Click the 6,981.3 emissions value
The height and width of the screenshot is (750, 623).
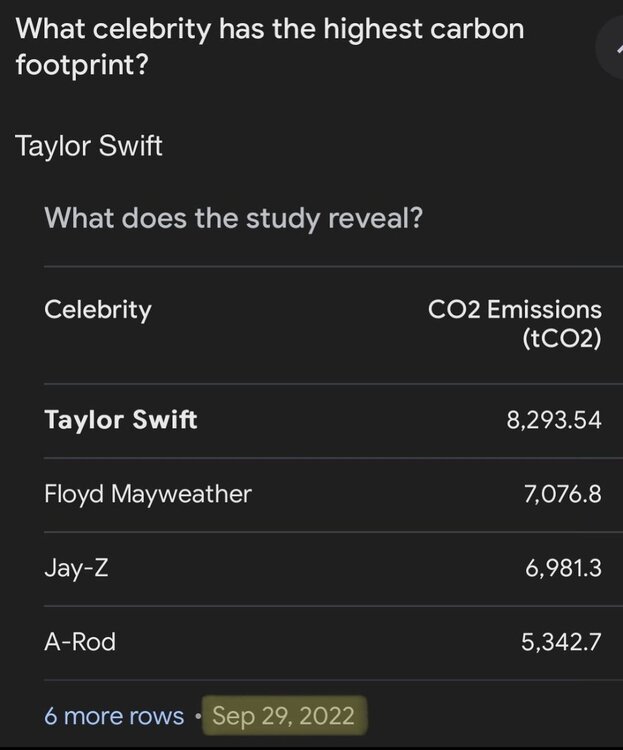562,567
